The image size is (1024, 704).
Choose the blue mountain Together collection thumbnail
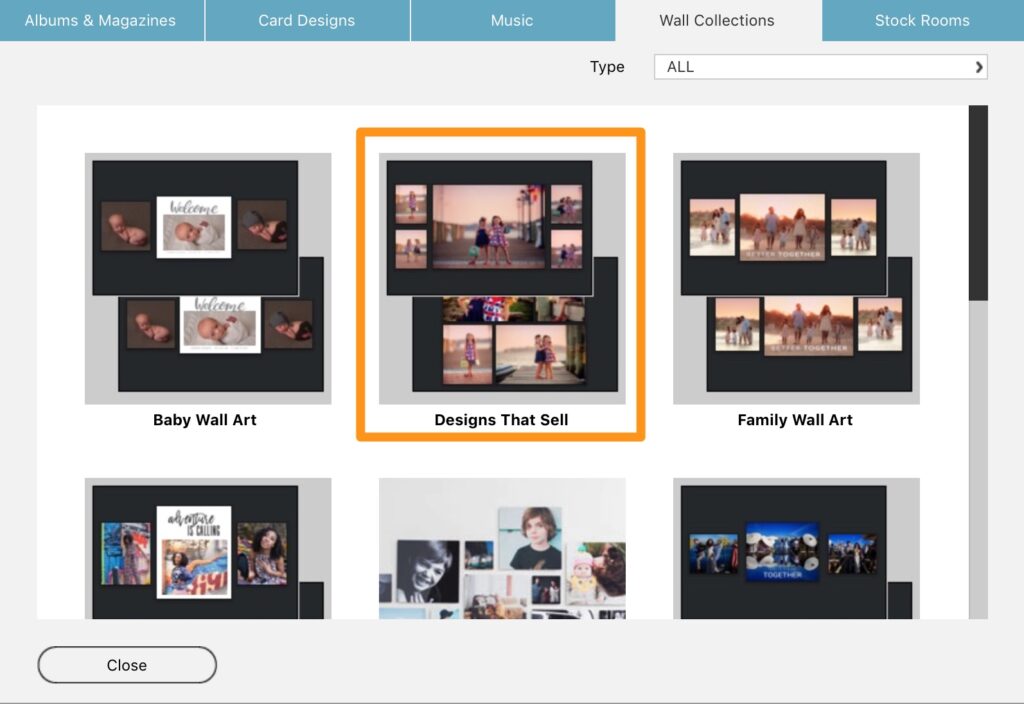point(796,548)
